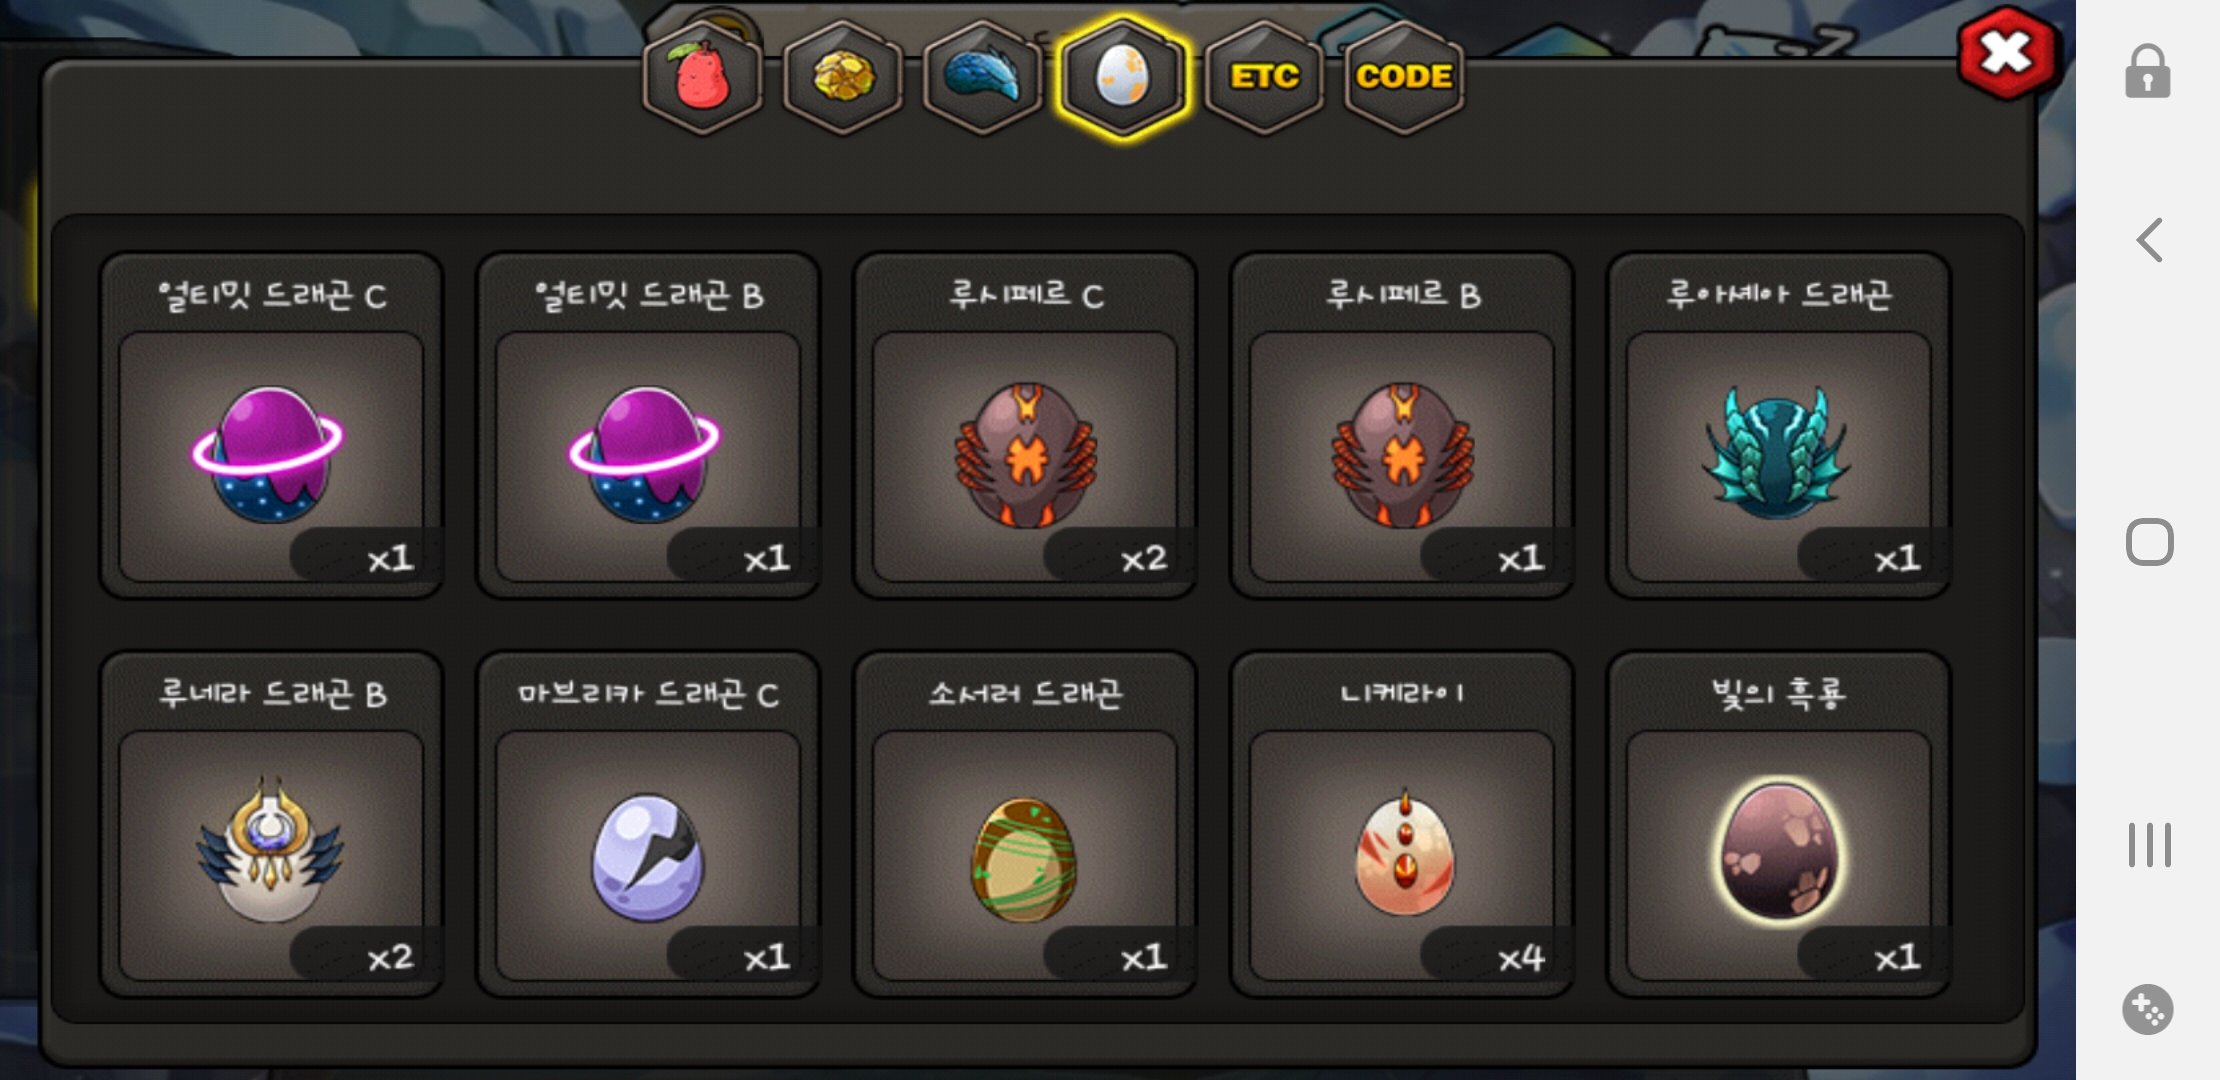Open the fruit food tab
The width and height of the screenshot is (2220, 1080).
[x=702, y=77]
